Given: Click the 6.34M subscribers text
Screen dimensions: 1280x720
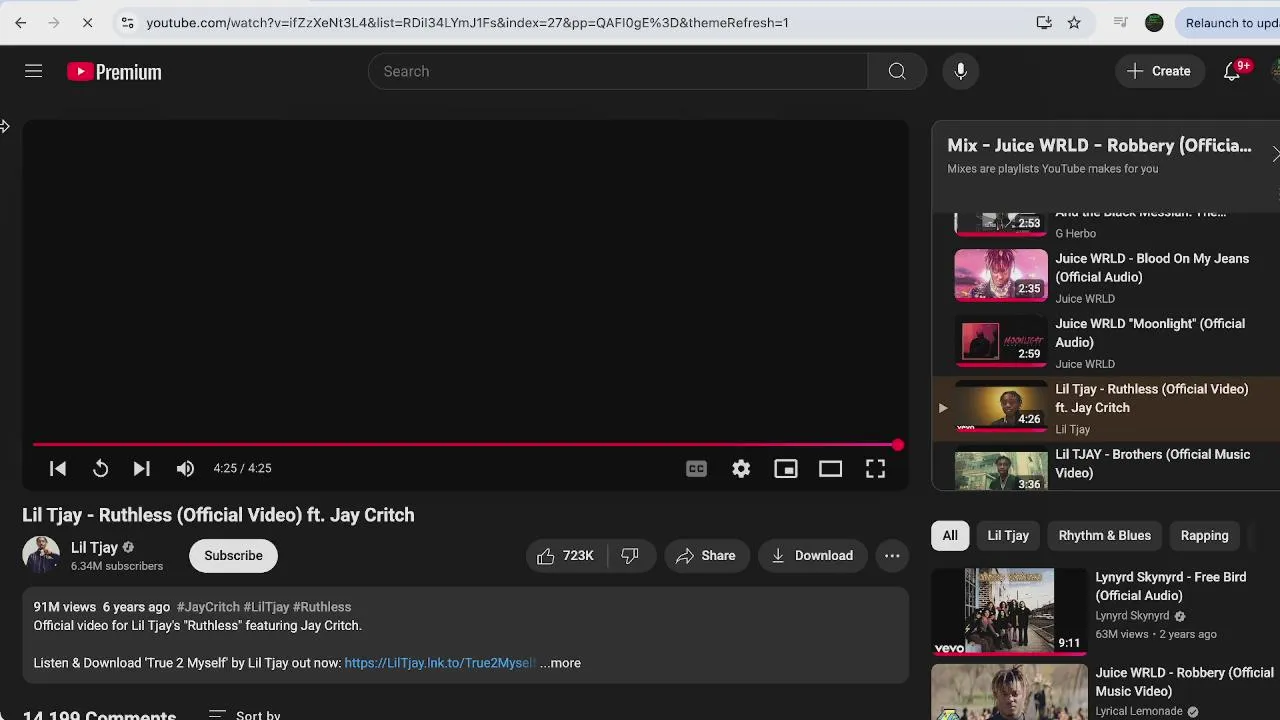Looking at the screenshot, I should pyautogui.click(x=117, y=566).
